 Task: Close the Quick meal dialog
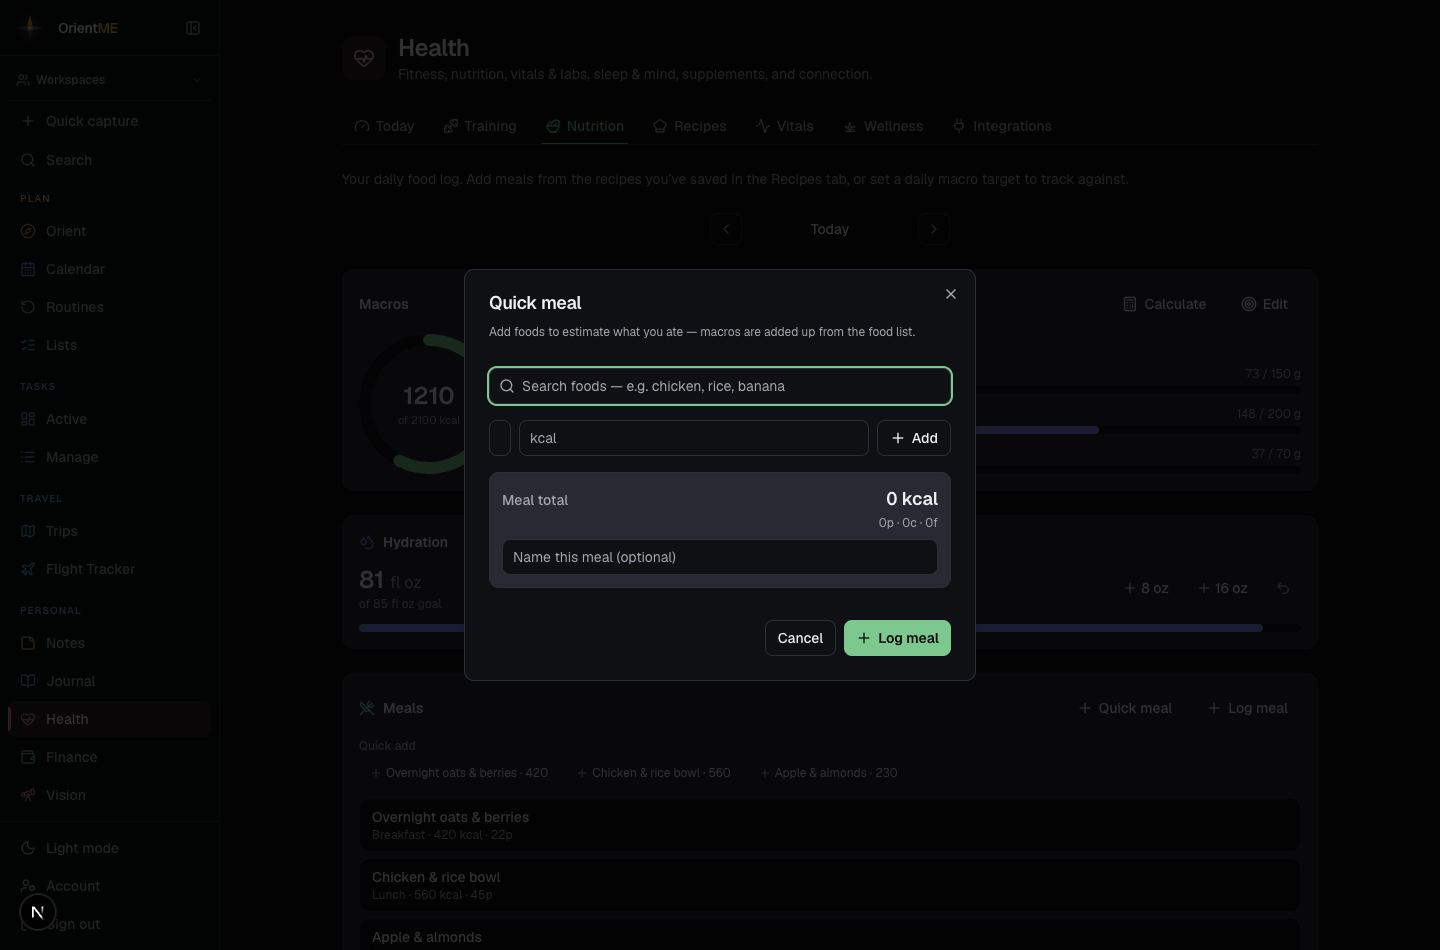click(x=951, y=294)
